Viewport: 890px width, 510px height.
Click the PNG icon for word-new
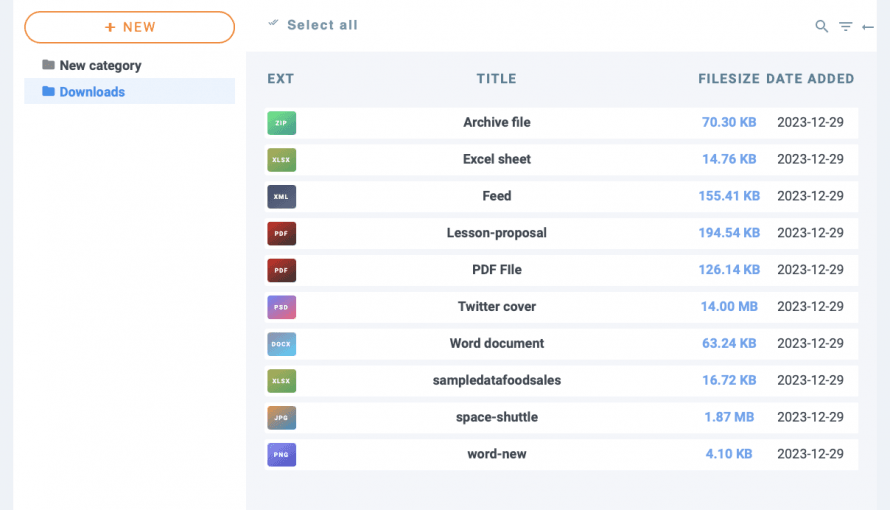281,454
